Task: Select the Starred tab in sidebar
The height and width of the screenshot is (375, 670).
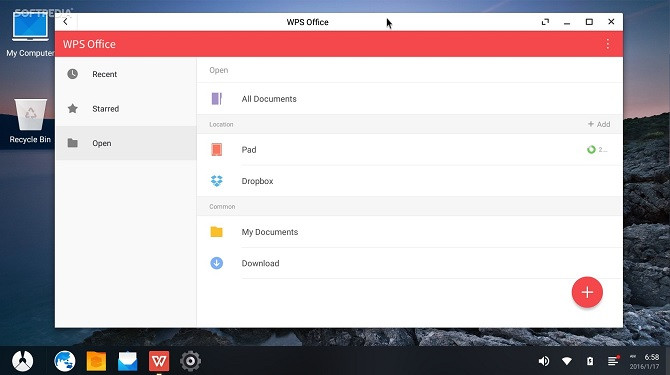Action: click(126, 108)
